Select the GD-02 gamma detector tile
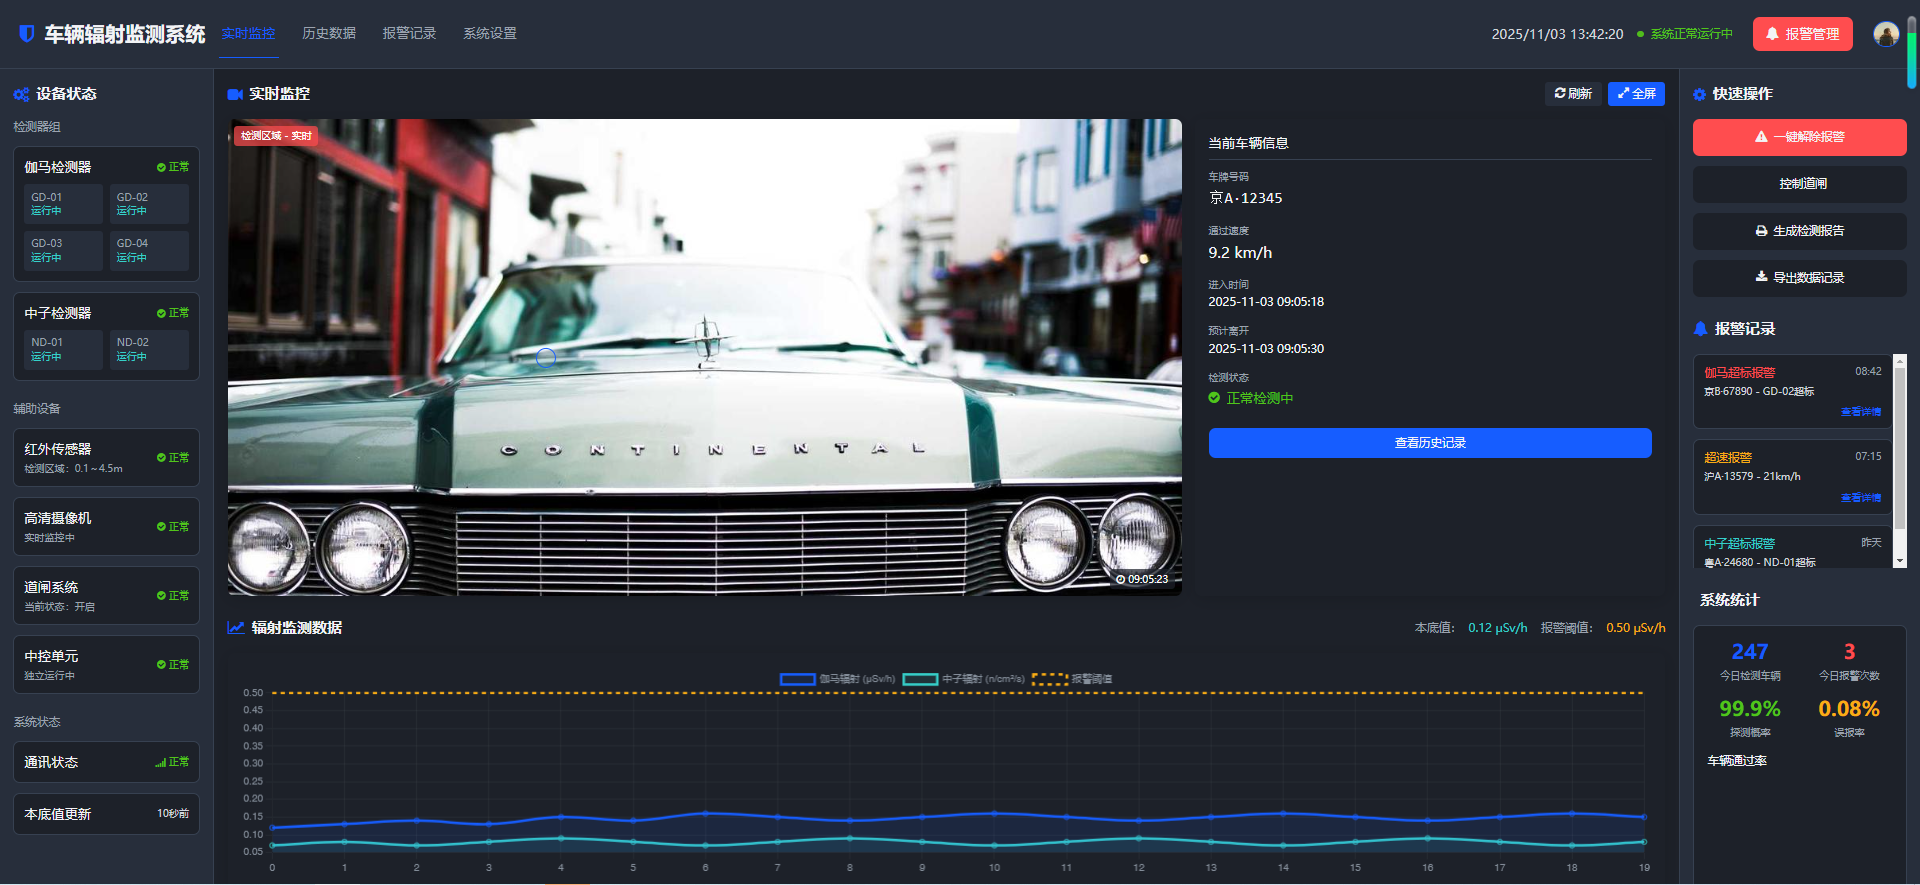Screen dimensions: 1920x885 click(x=147, y=204)
